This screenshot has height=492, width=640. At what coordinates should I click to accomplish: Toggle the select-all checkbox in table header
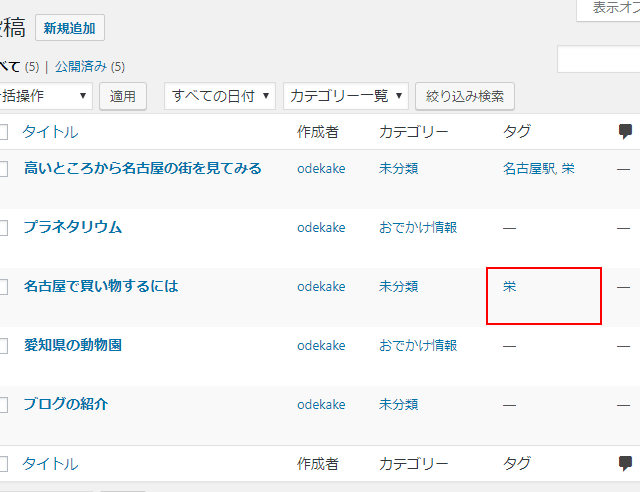[3, 132]
